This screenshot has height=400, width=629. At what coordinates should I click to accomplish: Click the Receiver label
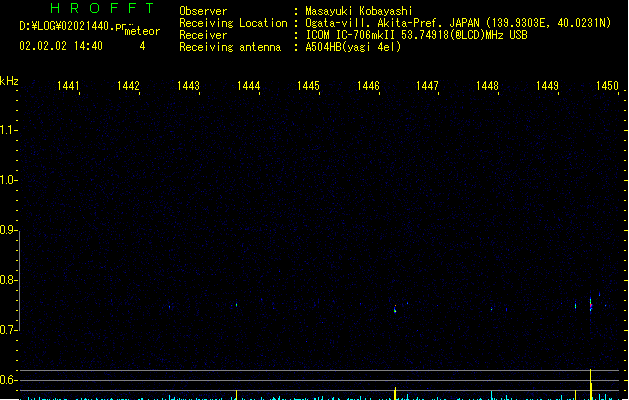pyautogui.click(x=203, y=35)
